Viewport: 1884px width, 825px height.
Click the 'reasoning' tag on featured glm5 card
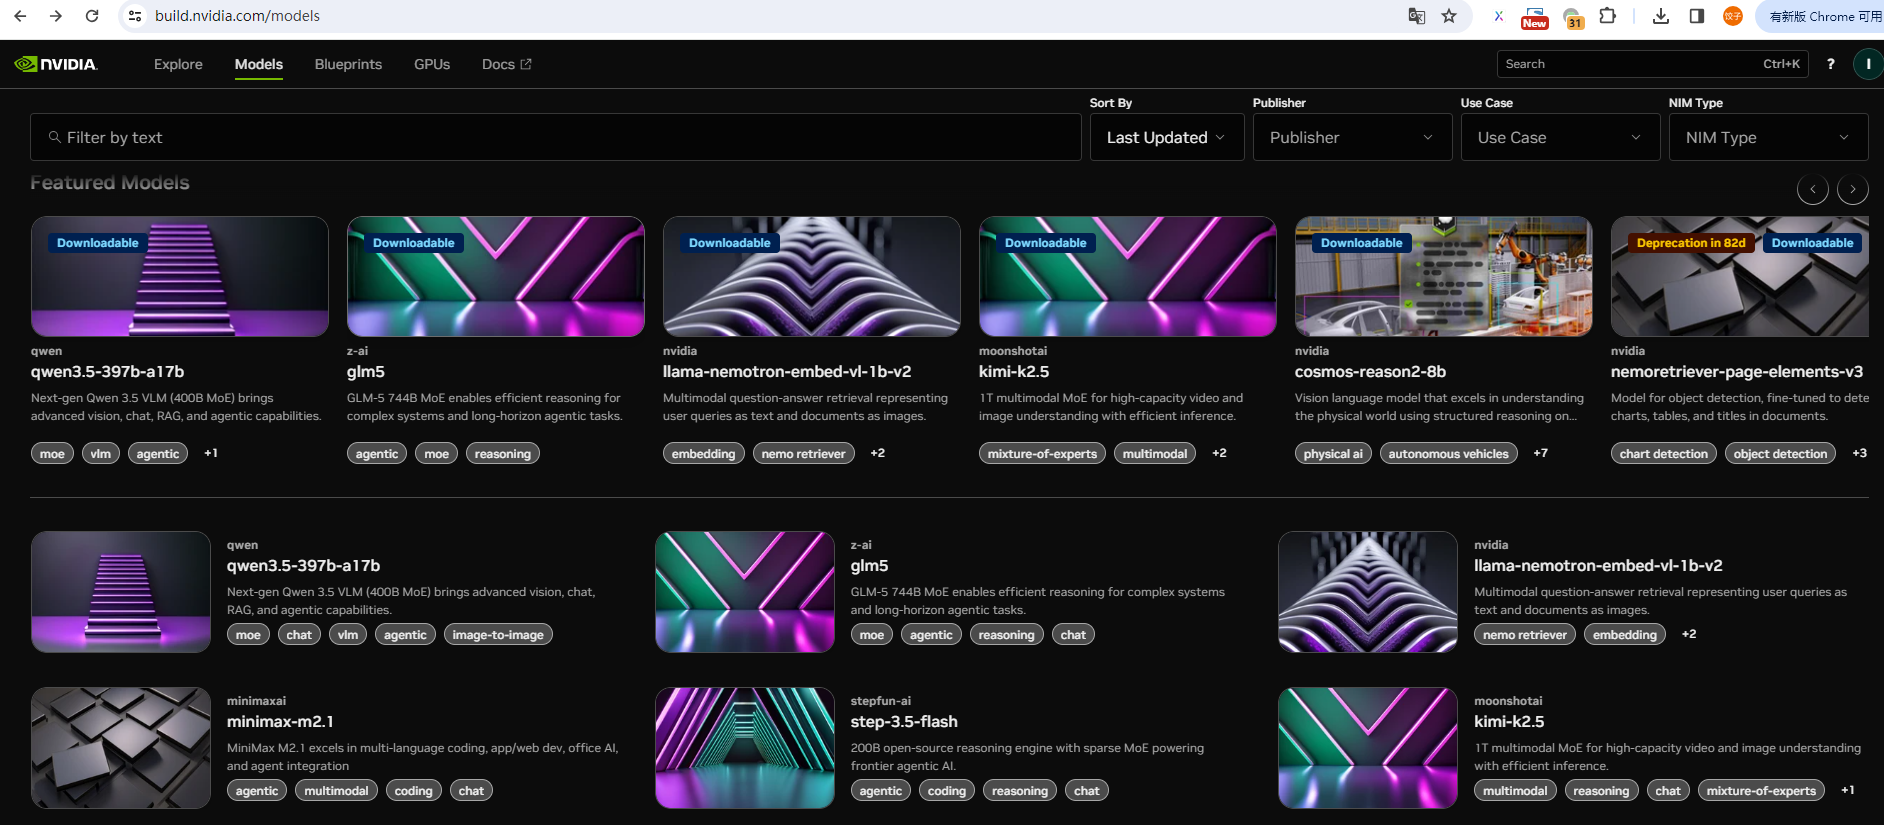coord(503,454)
